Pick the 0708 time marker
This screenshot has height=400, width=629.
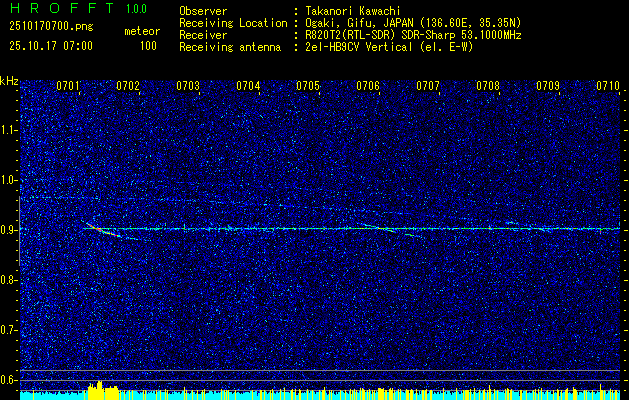pyautogui.click(x=488, y=86)
